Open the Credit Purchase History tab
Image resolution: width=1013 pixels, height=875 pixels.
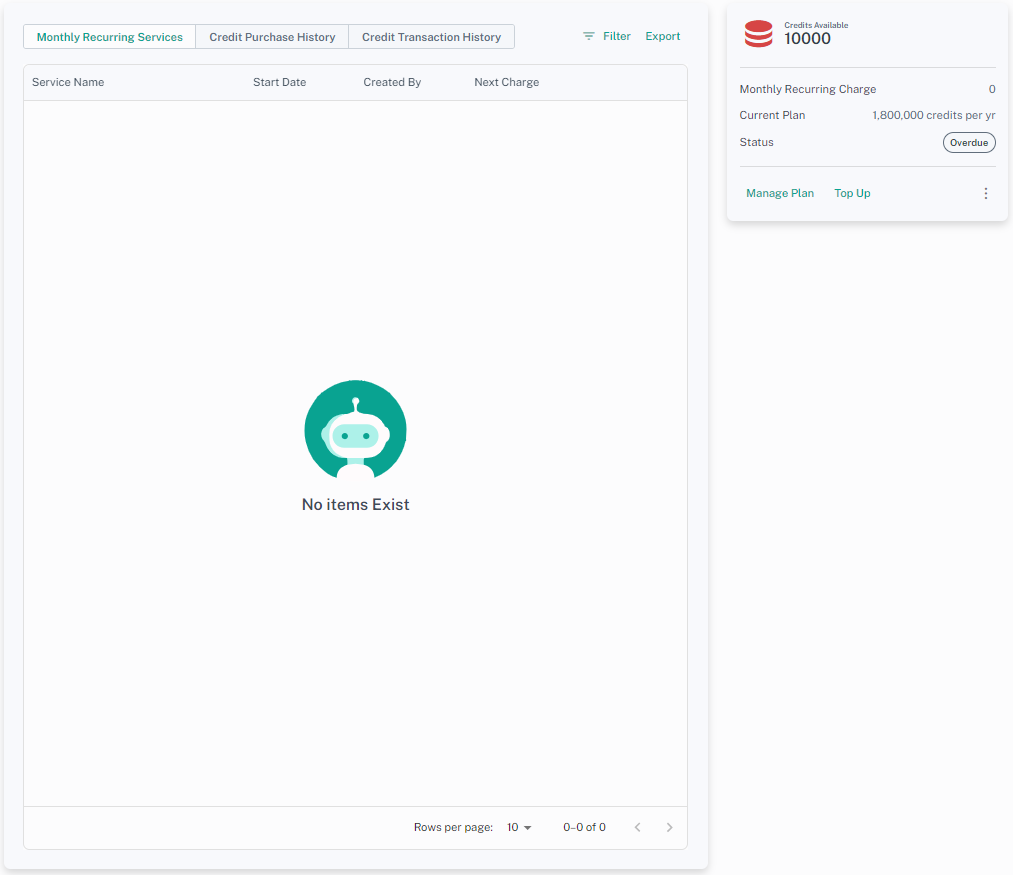tap(272, 37)
